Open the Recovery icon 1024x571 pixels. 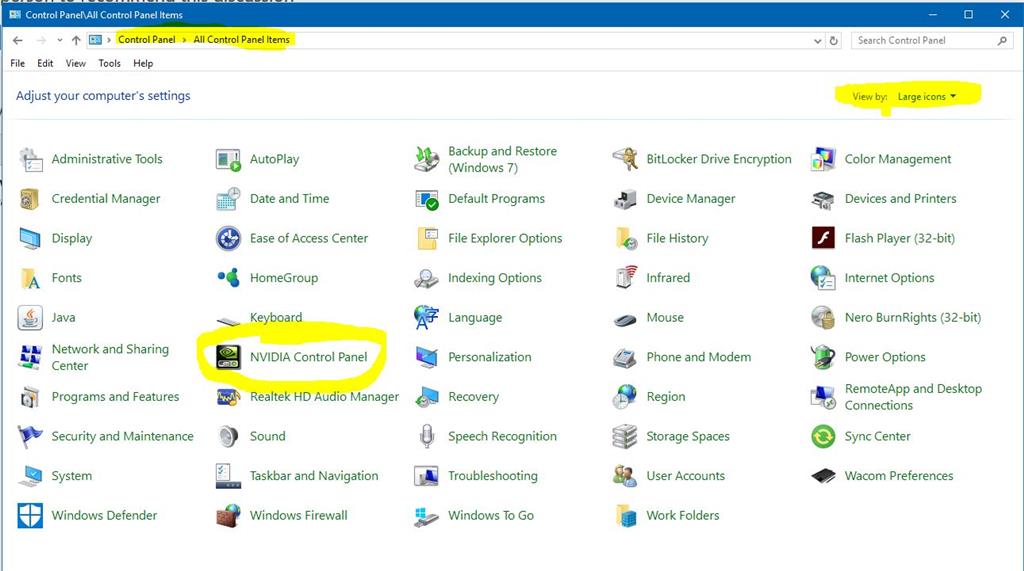[426, 397]
